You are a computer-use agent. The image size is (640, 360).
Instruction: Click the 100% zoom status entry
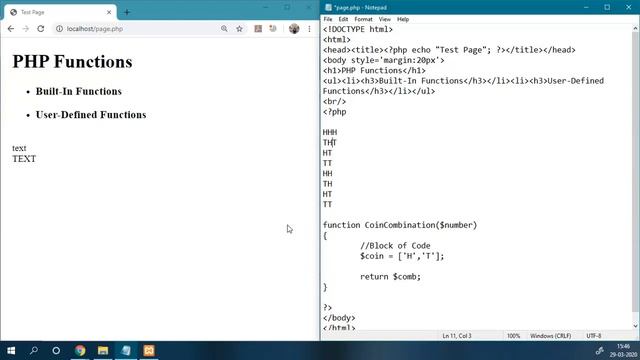pos(513,336)
